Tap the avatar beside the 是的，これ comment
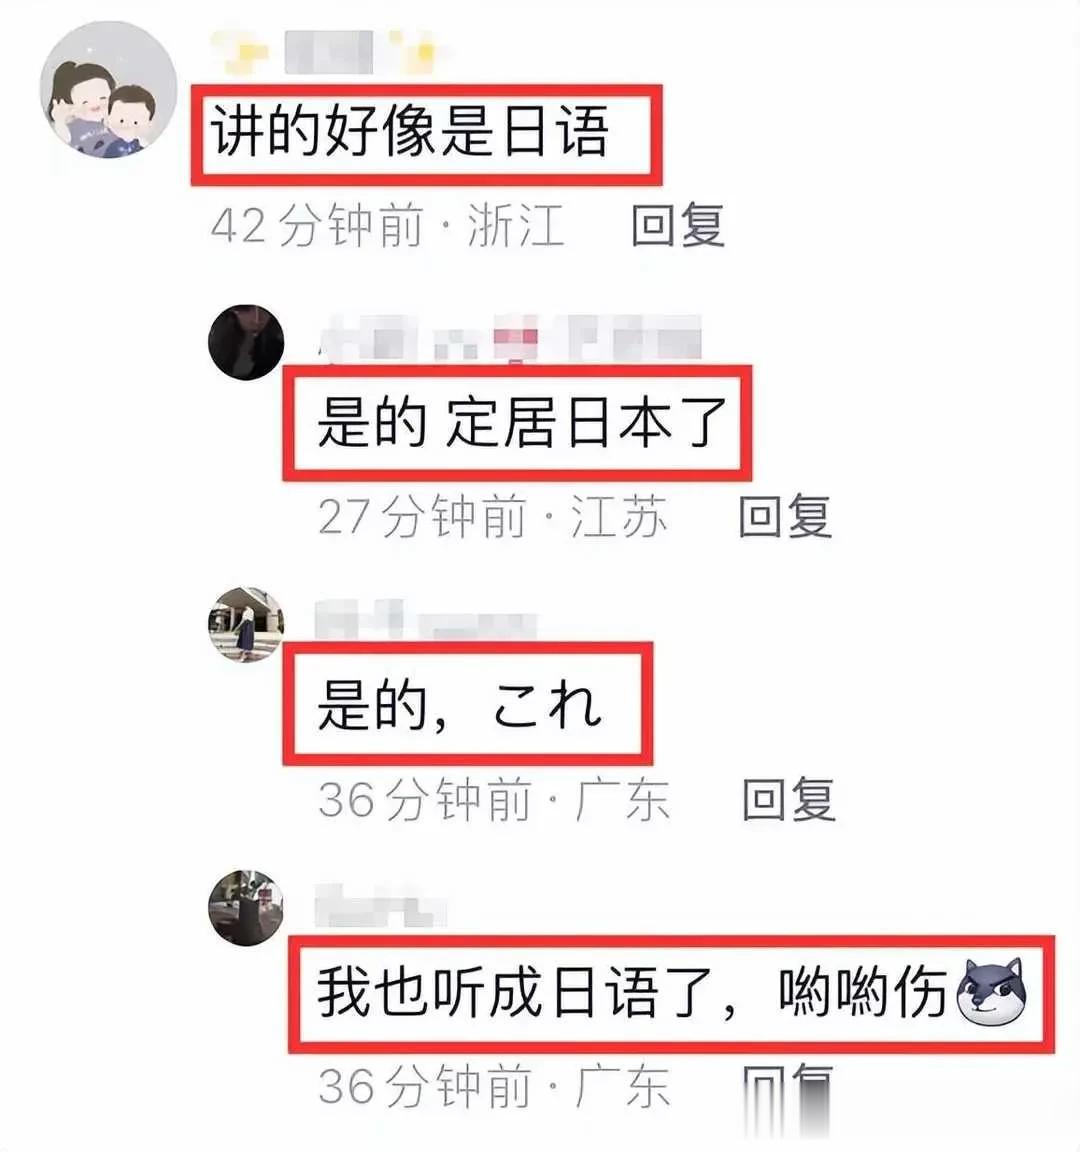This screenshot has width=1080, height=1152. [x=246, y=624]
